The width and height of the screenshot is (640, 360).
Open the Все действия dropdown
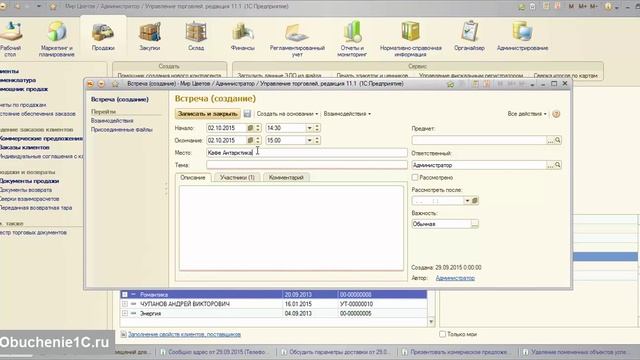pyautogui.click(x=527, y=114)
